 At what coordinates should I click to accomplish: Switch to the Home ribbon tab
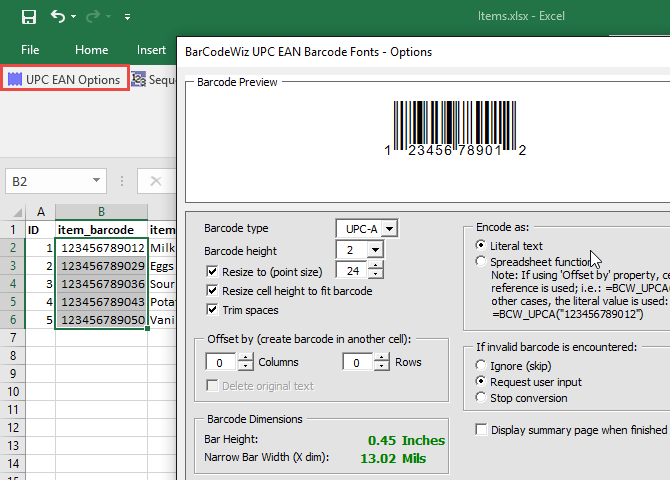tap(91, 50)
